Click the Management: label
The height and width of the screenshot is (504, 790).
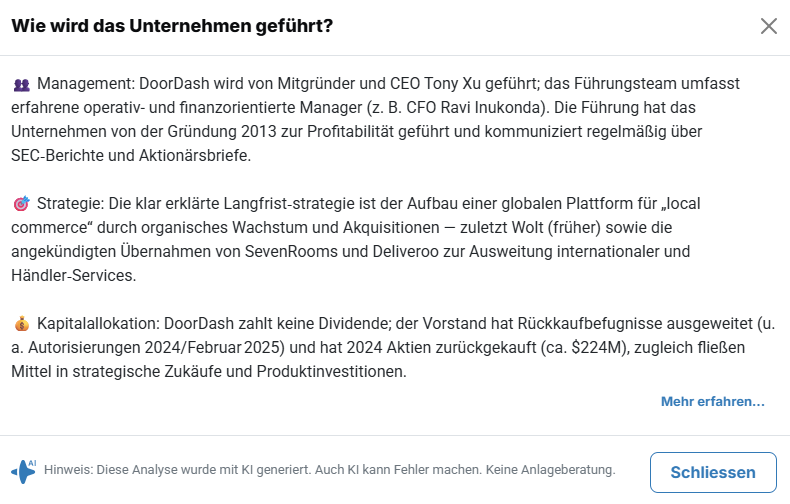[x=85, y=84]
